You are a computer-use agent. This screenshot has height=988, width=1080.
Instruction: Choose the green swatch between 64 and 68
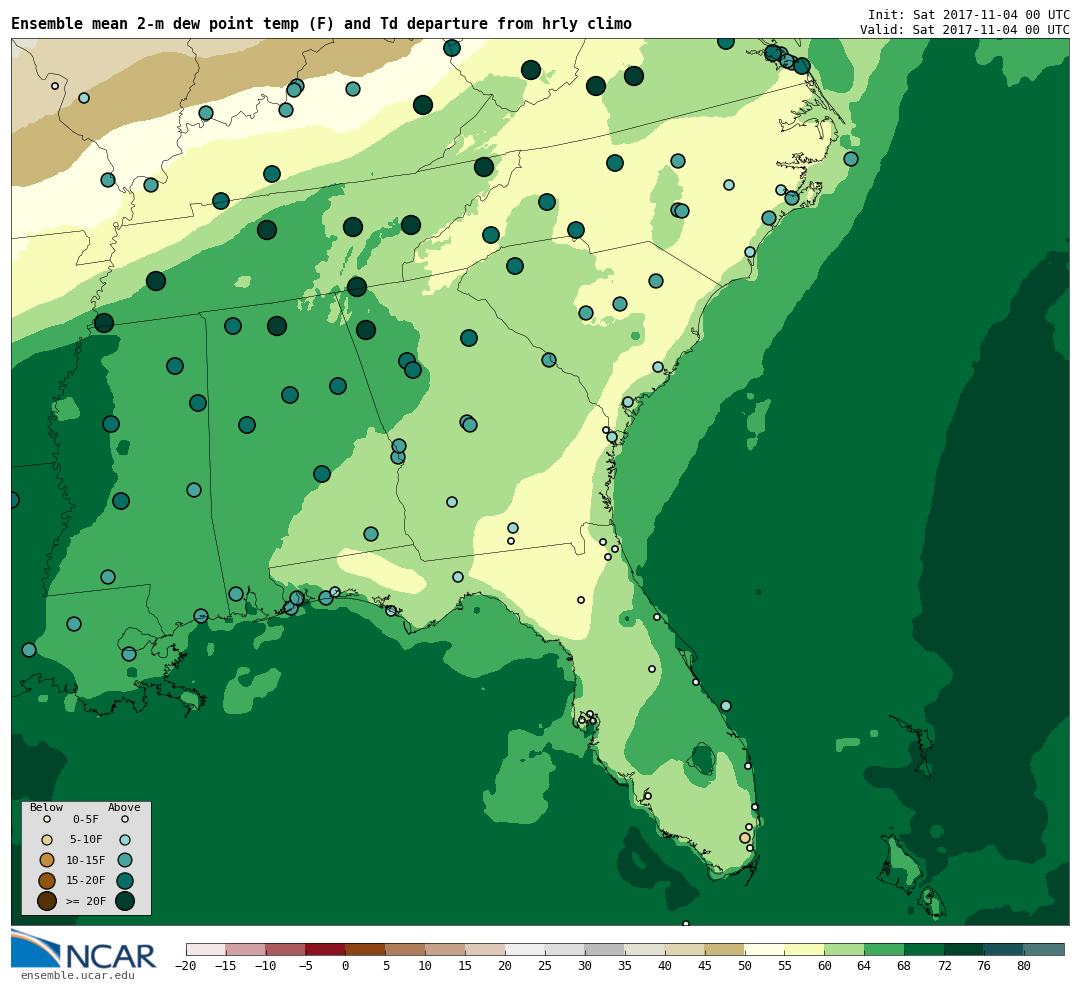885,949
